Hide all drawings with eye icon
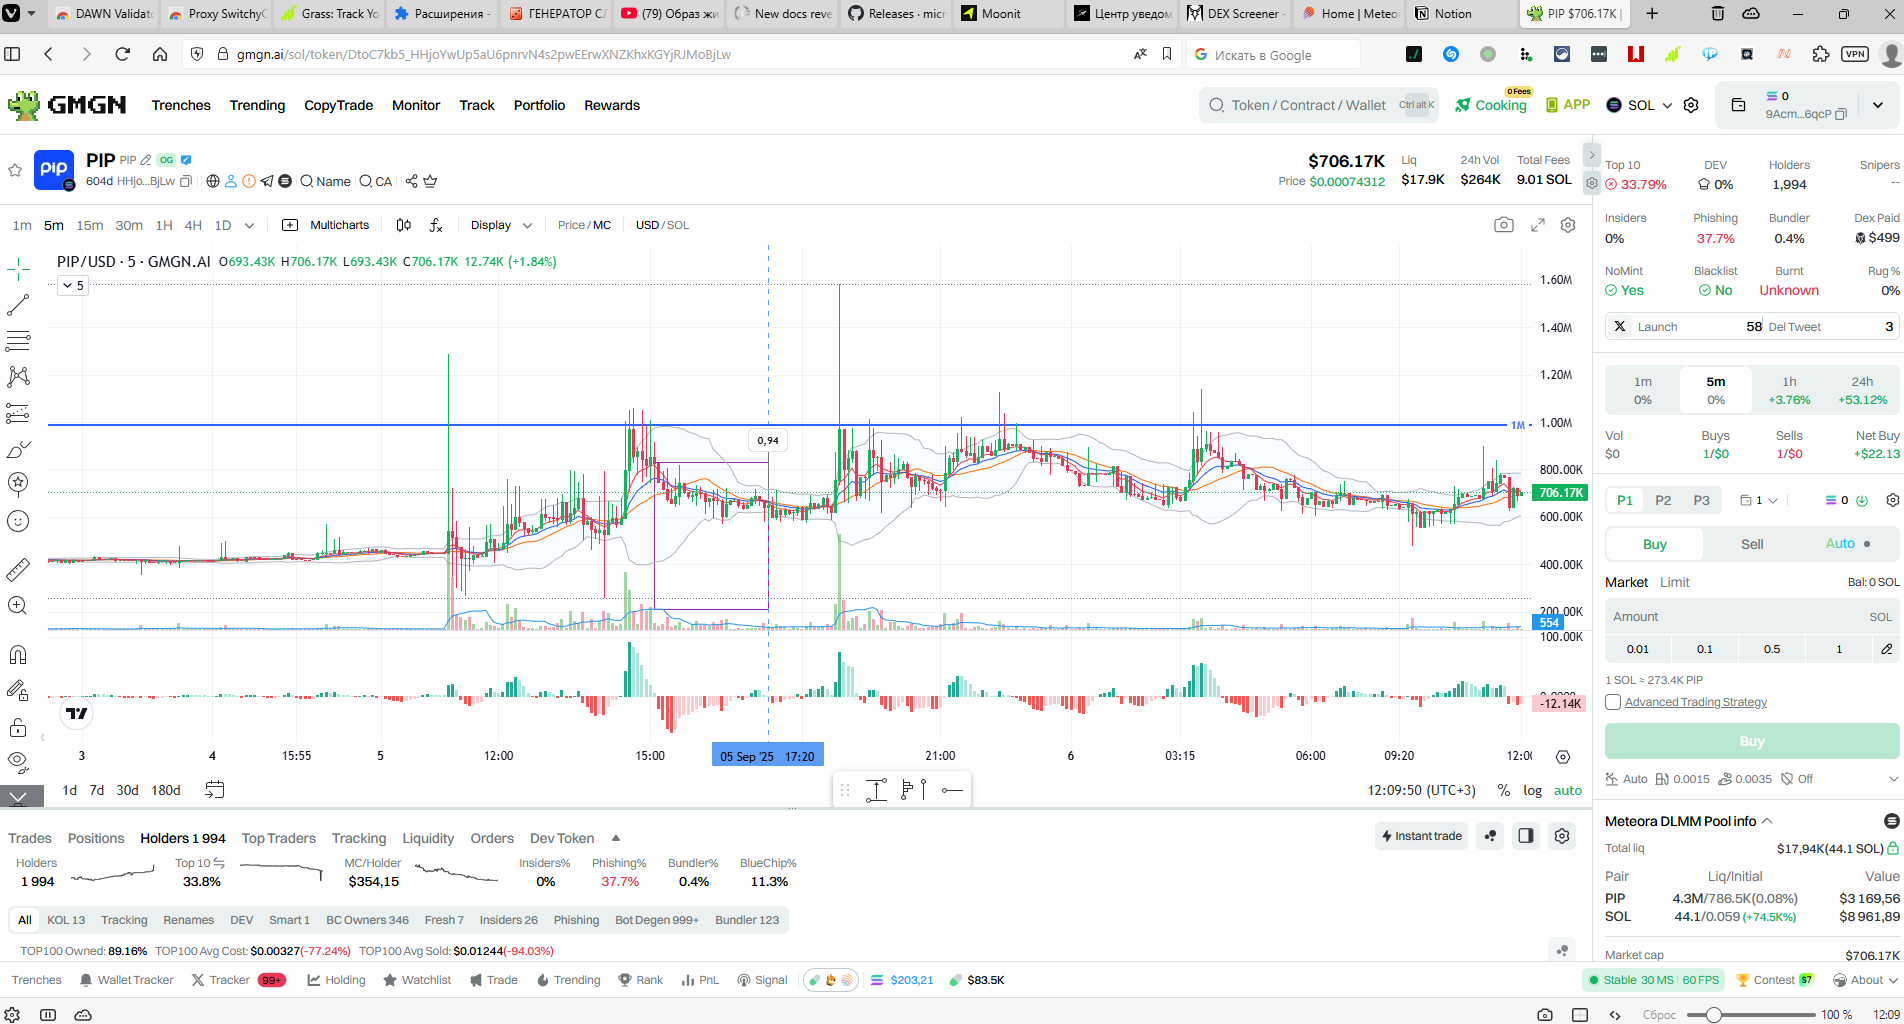This screenshot has width=1904, height=1024. click(x=18, y=763)
